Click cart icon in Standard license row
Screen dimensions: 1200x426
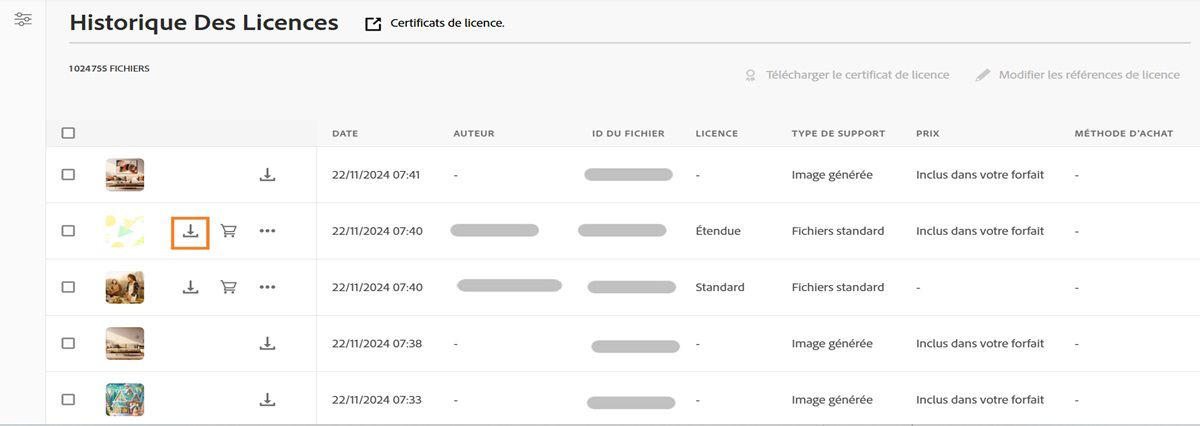pyautogui.click(x=229, y=287)
